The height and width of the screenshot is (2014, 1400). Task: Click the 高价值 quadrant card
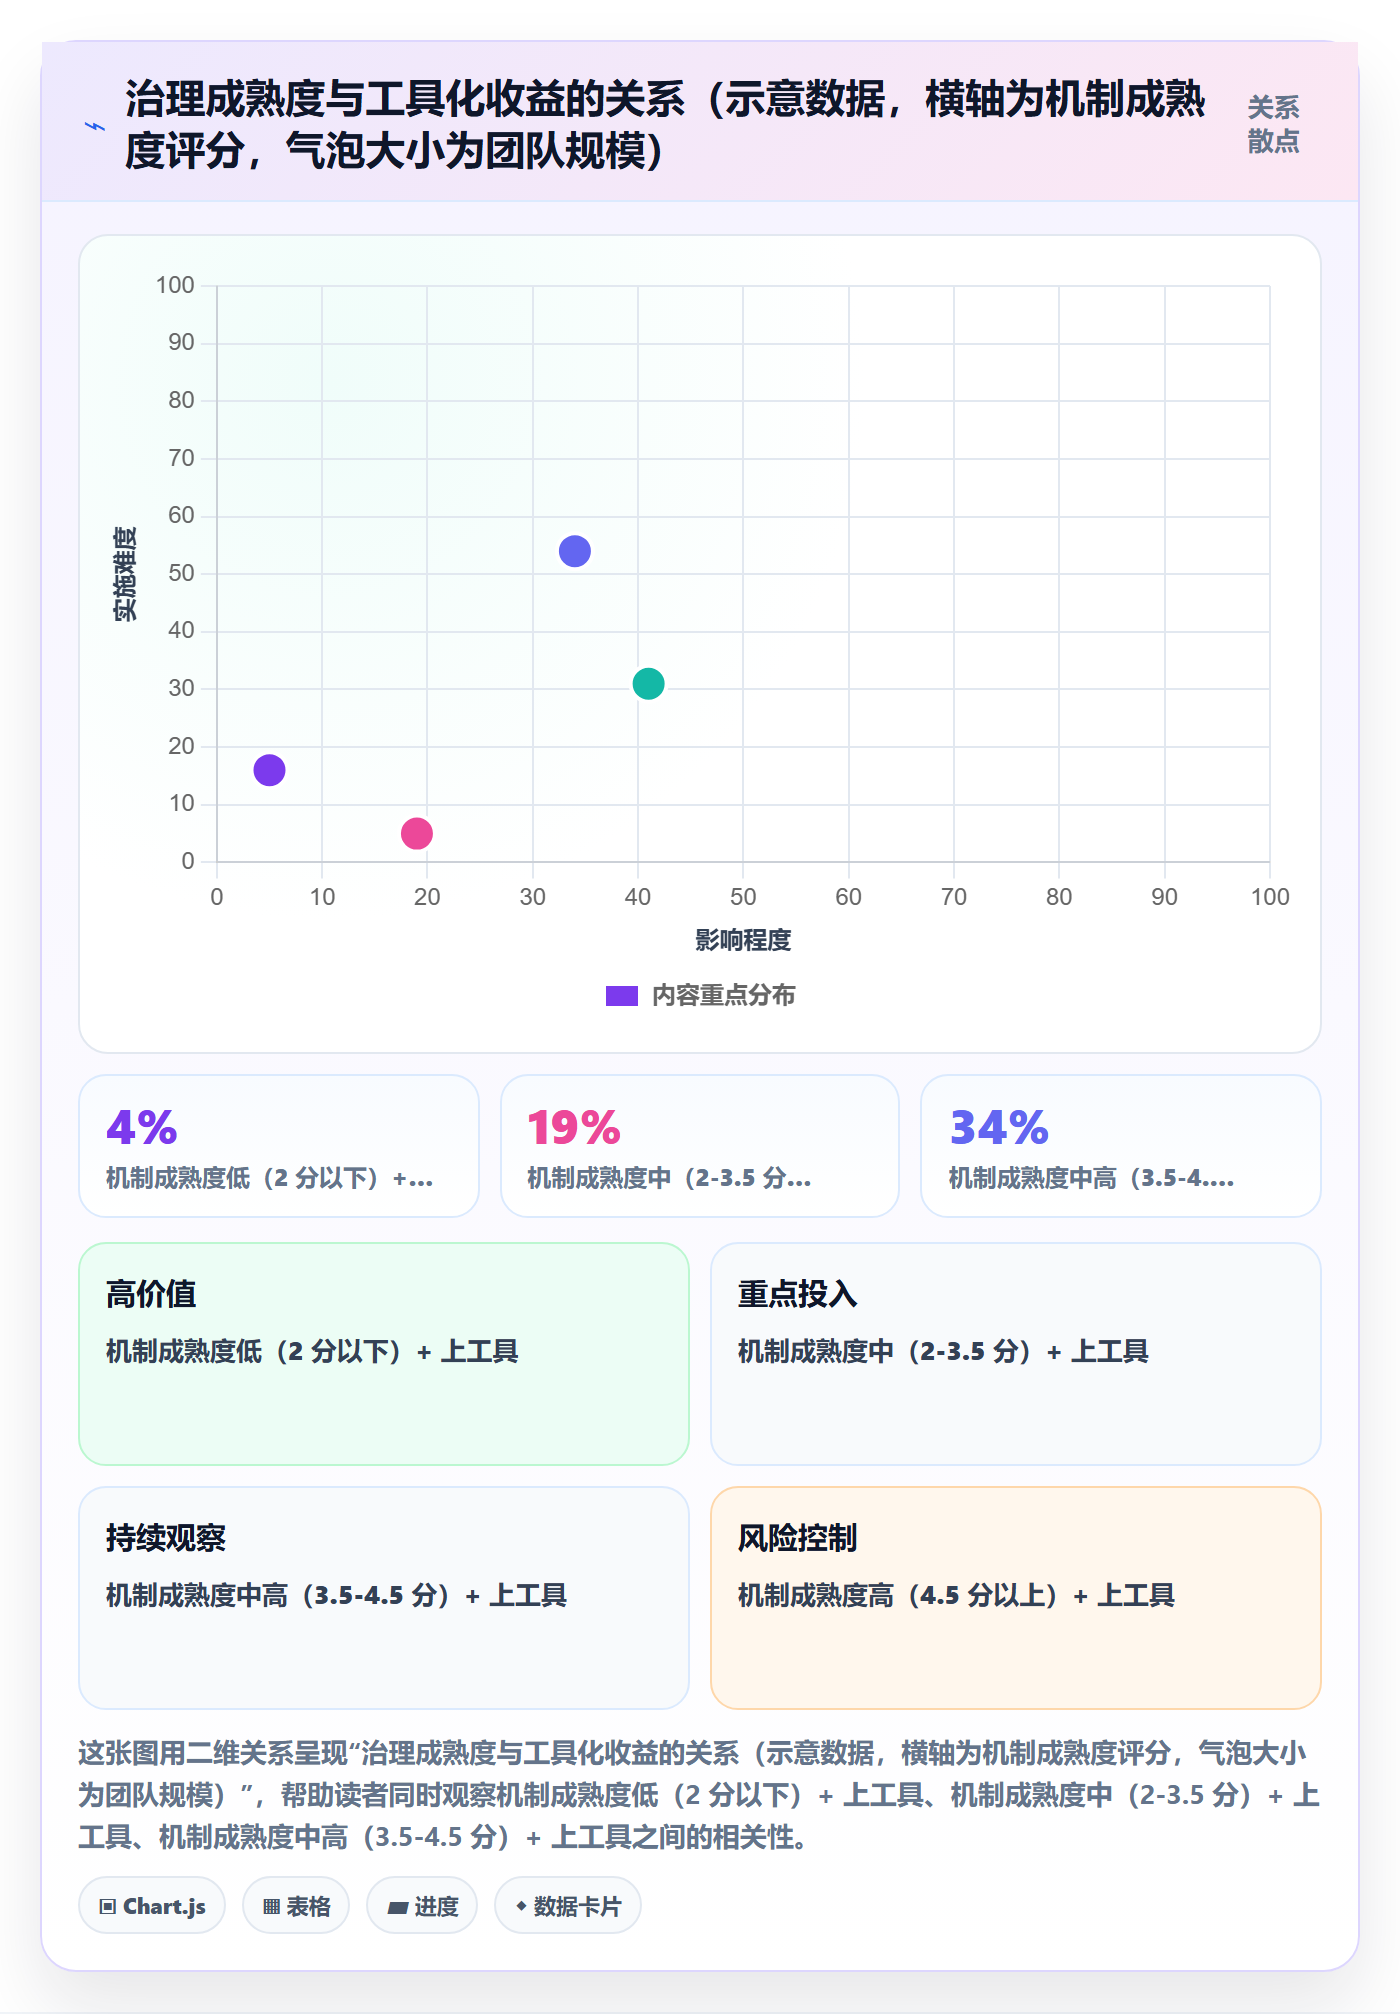[384, 1354]
